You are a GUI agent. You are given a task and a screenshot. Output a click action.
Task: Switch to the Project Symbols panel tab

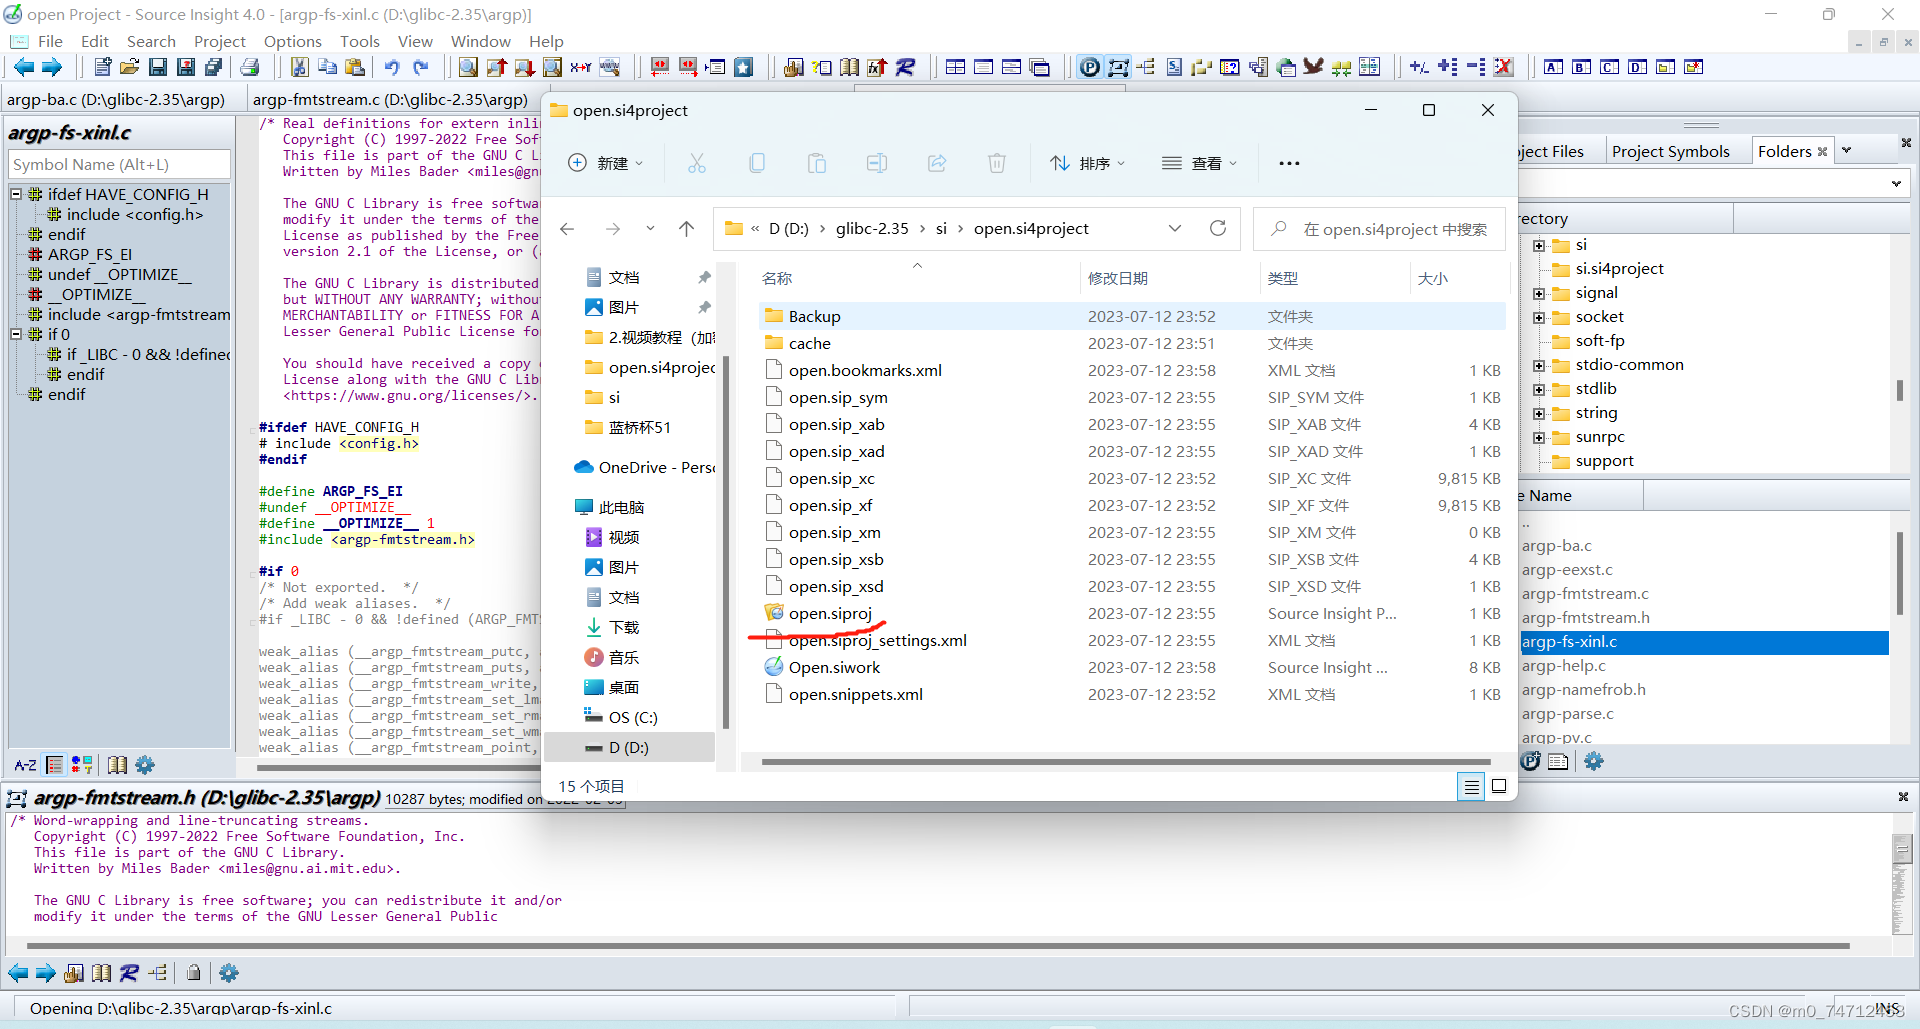tap(1670, 151)
